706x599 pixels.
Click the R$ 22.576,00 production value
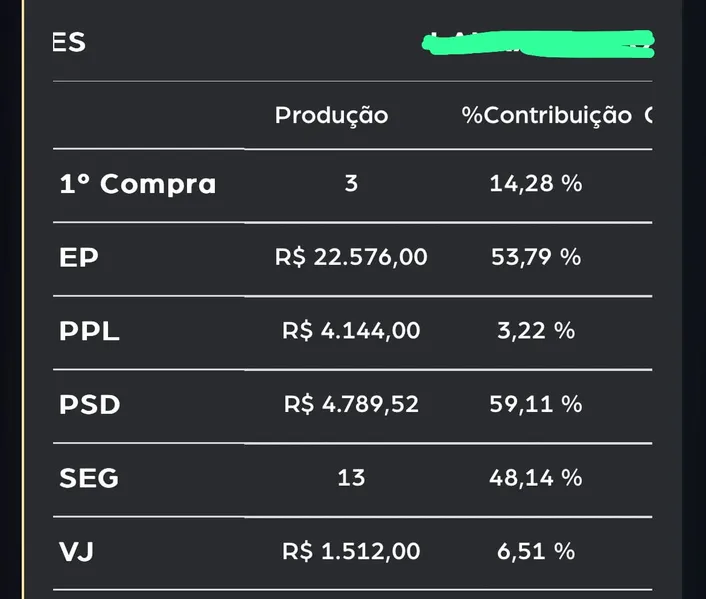click(351, 257)
